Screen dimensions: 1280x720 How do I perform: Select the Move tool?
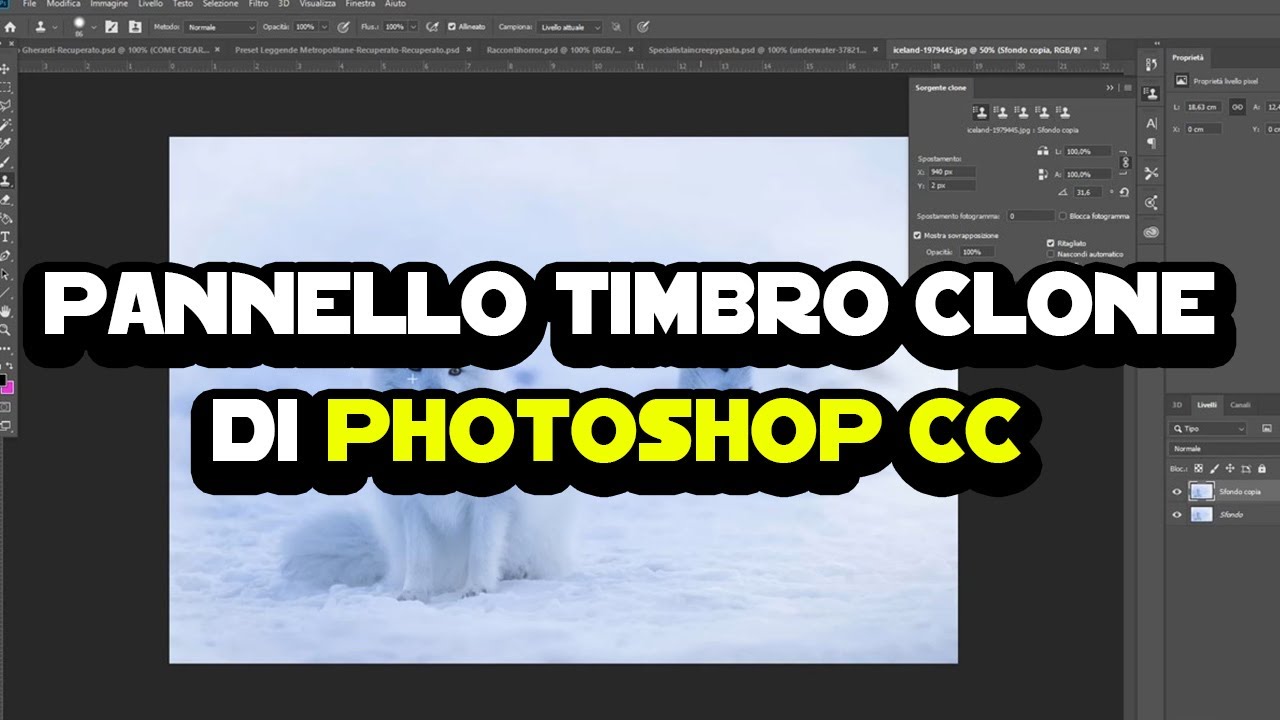6,68
